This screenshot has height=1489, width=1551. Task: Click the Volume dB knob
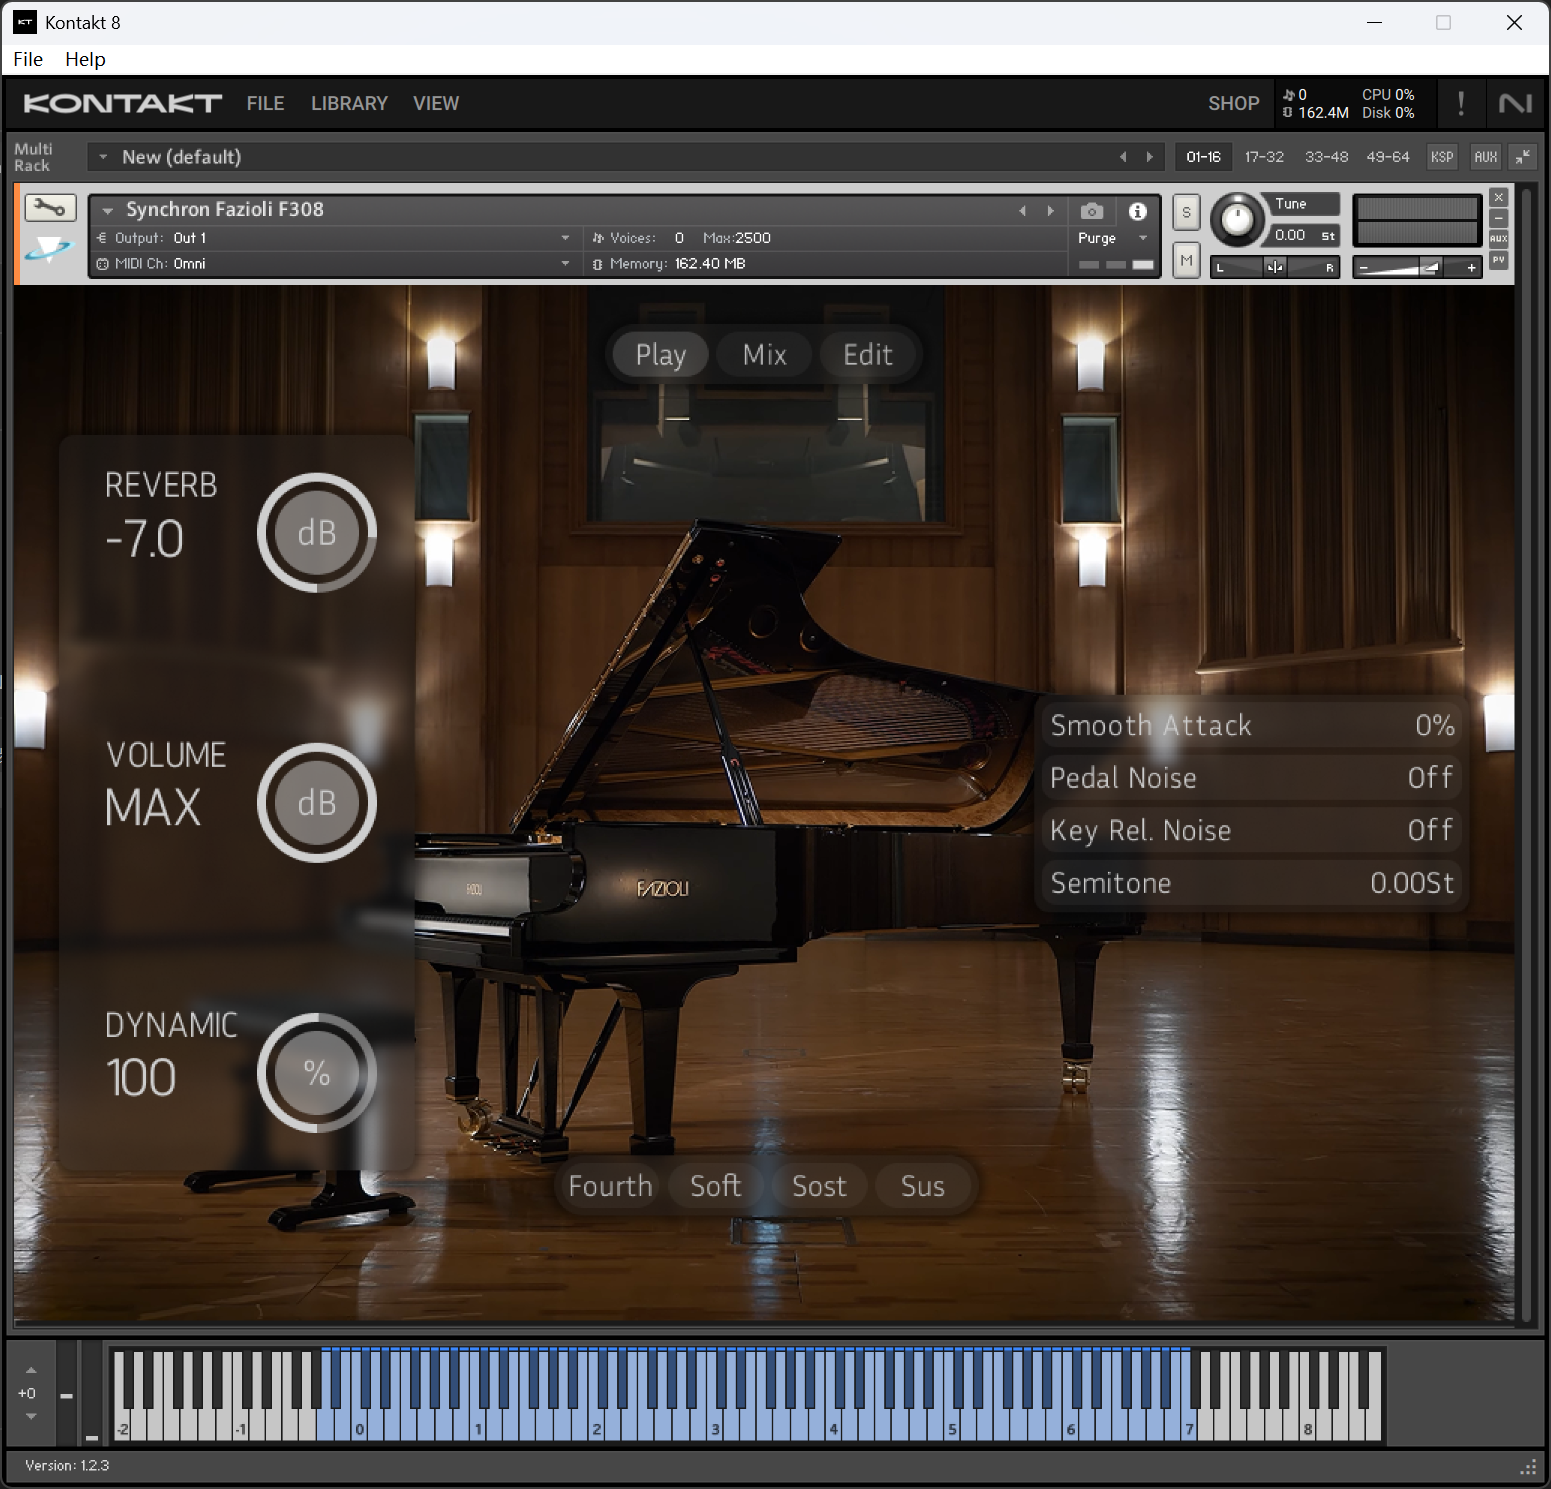[x=317, y=803]
